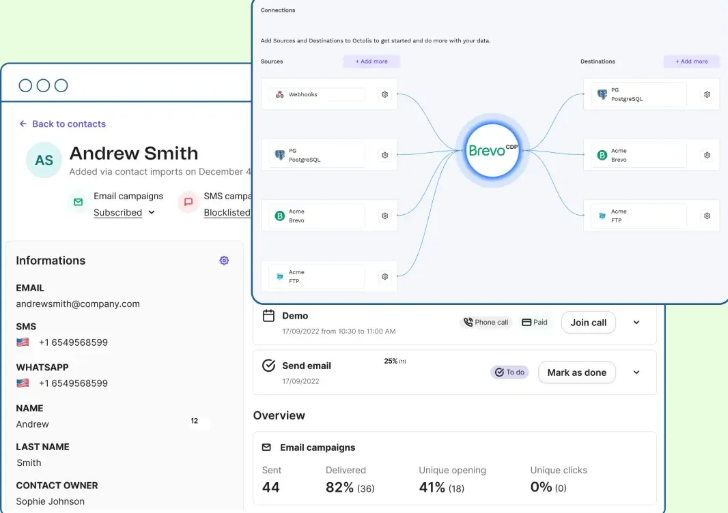Click the Join call button
Screen dimensions: 728x513
coord(588,323)
